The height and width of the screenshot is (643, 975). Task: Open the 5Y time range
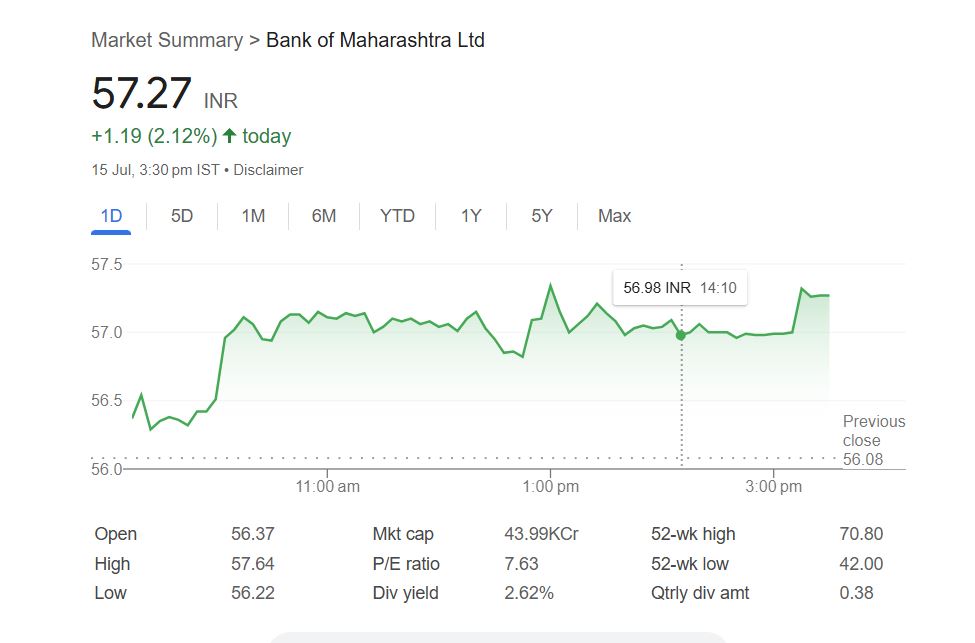pos(541,216)
